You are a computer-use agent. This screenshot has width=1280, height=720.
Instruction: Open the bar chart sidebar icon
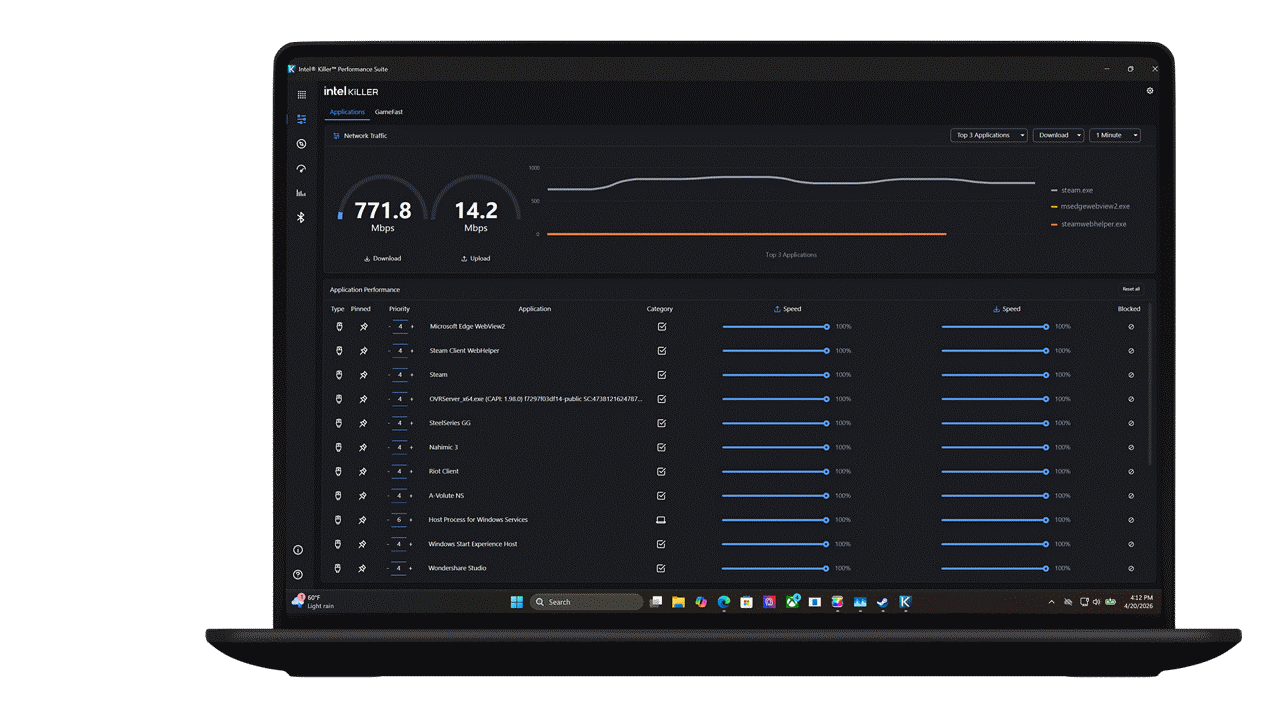click(x=301, y=193)
